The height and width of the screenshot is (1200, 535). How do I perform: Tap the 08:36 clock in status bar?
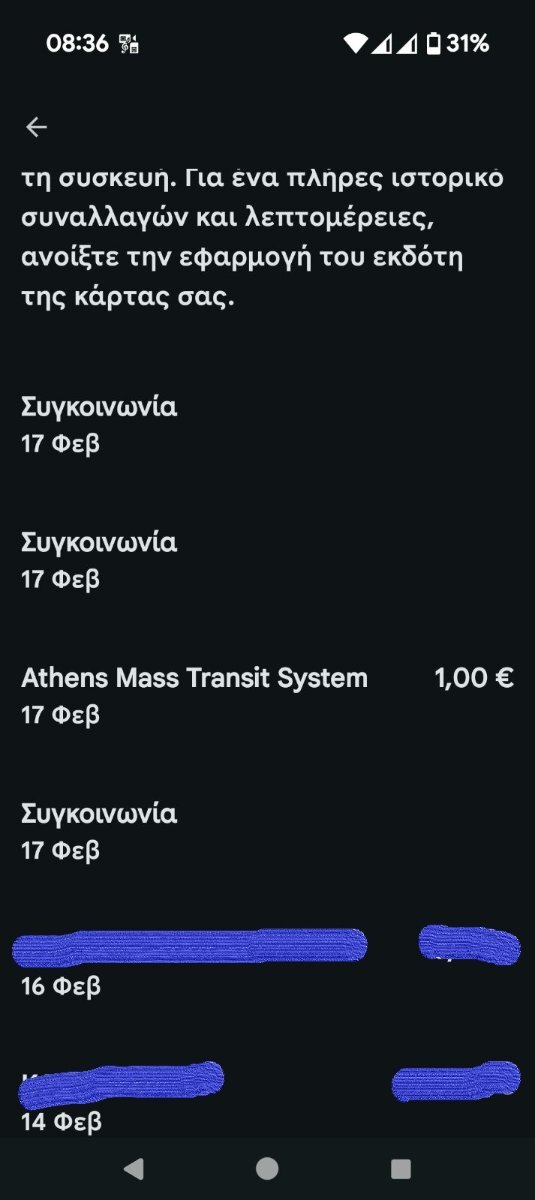pyautogui.click(x=77, y=44)
